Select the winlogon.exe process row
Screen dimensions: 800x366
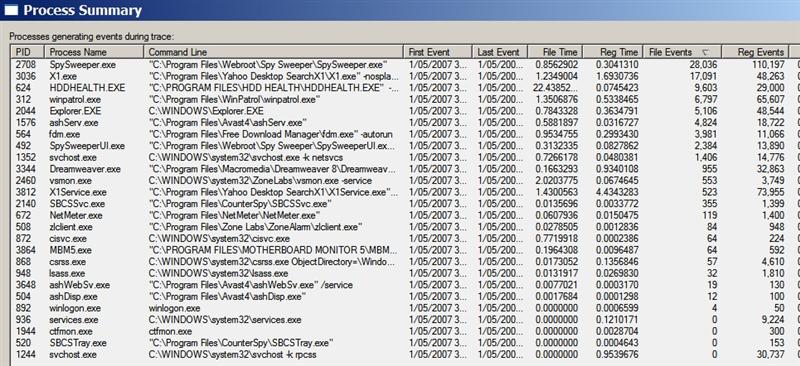[x=405, y=308]
